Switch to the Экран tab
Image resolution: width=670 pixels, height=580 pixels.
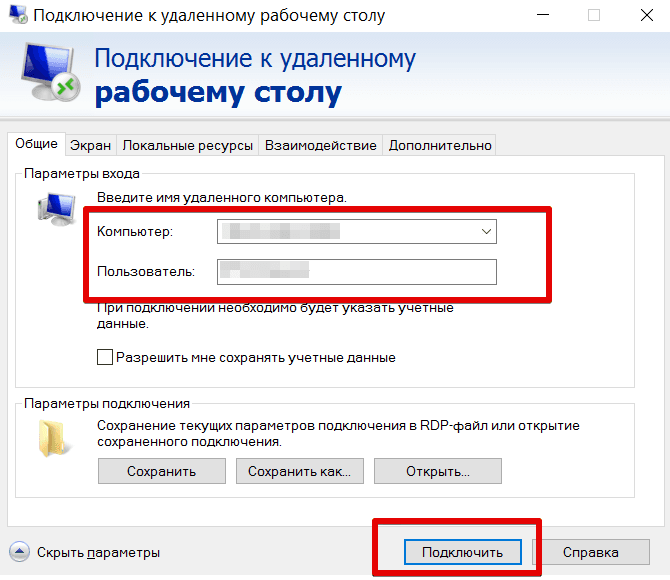[91, 145]
